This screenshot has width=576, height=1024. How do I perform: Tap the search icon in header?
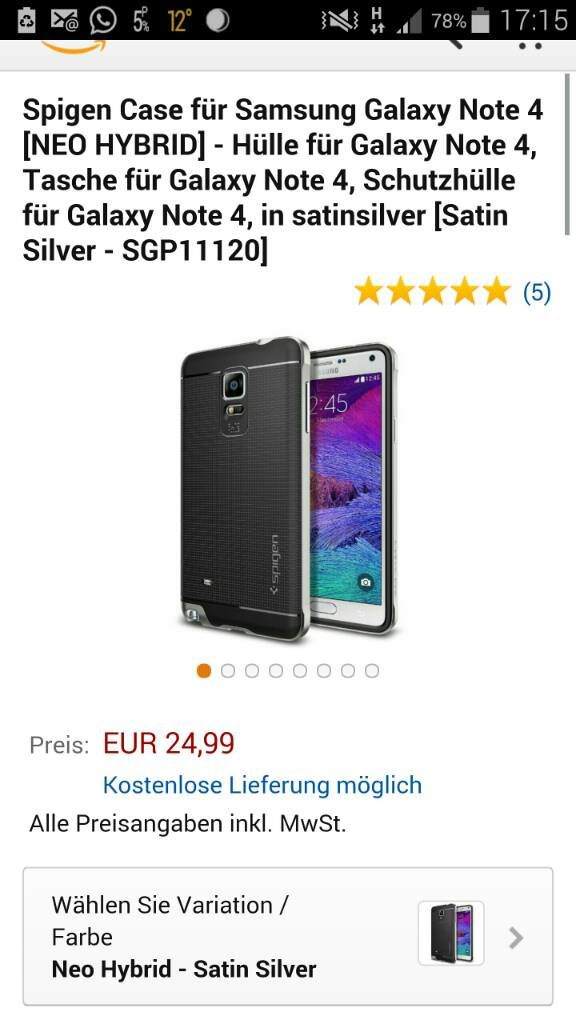click(453, 44)
